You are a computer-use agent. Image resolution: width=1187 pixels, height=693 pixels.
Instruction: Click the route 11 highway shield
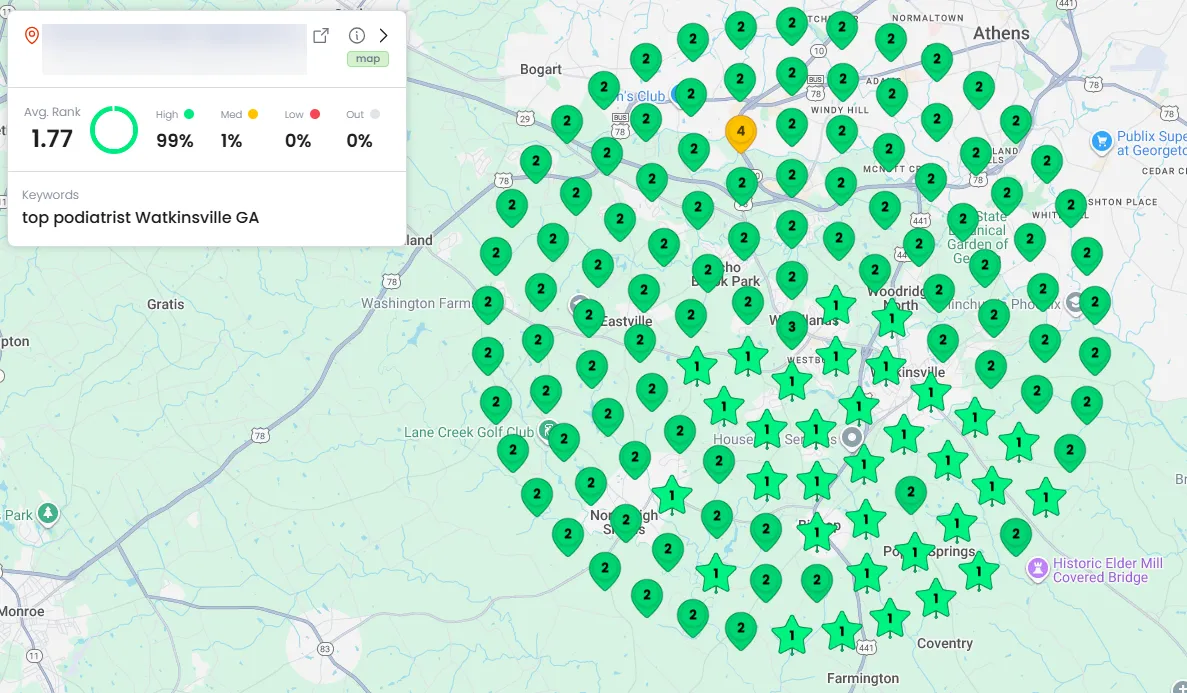(x=34, y=657)
